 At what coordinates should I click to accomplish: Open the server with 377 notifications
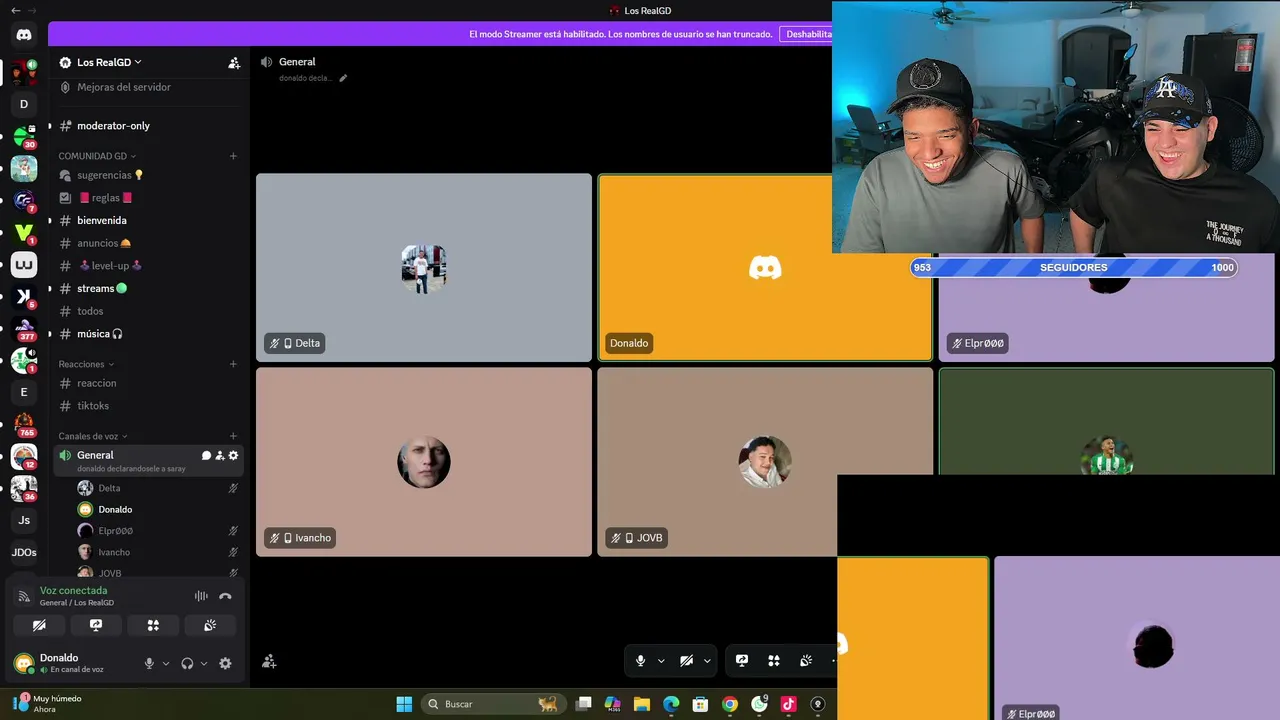point(24,328)
